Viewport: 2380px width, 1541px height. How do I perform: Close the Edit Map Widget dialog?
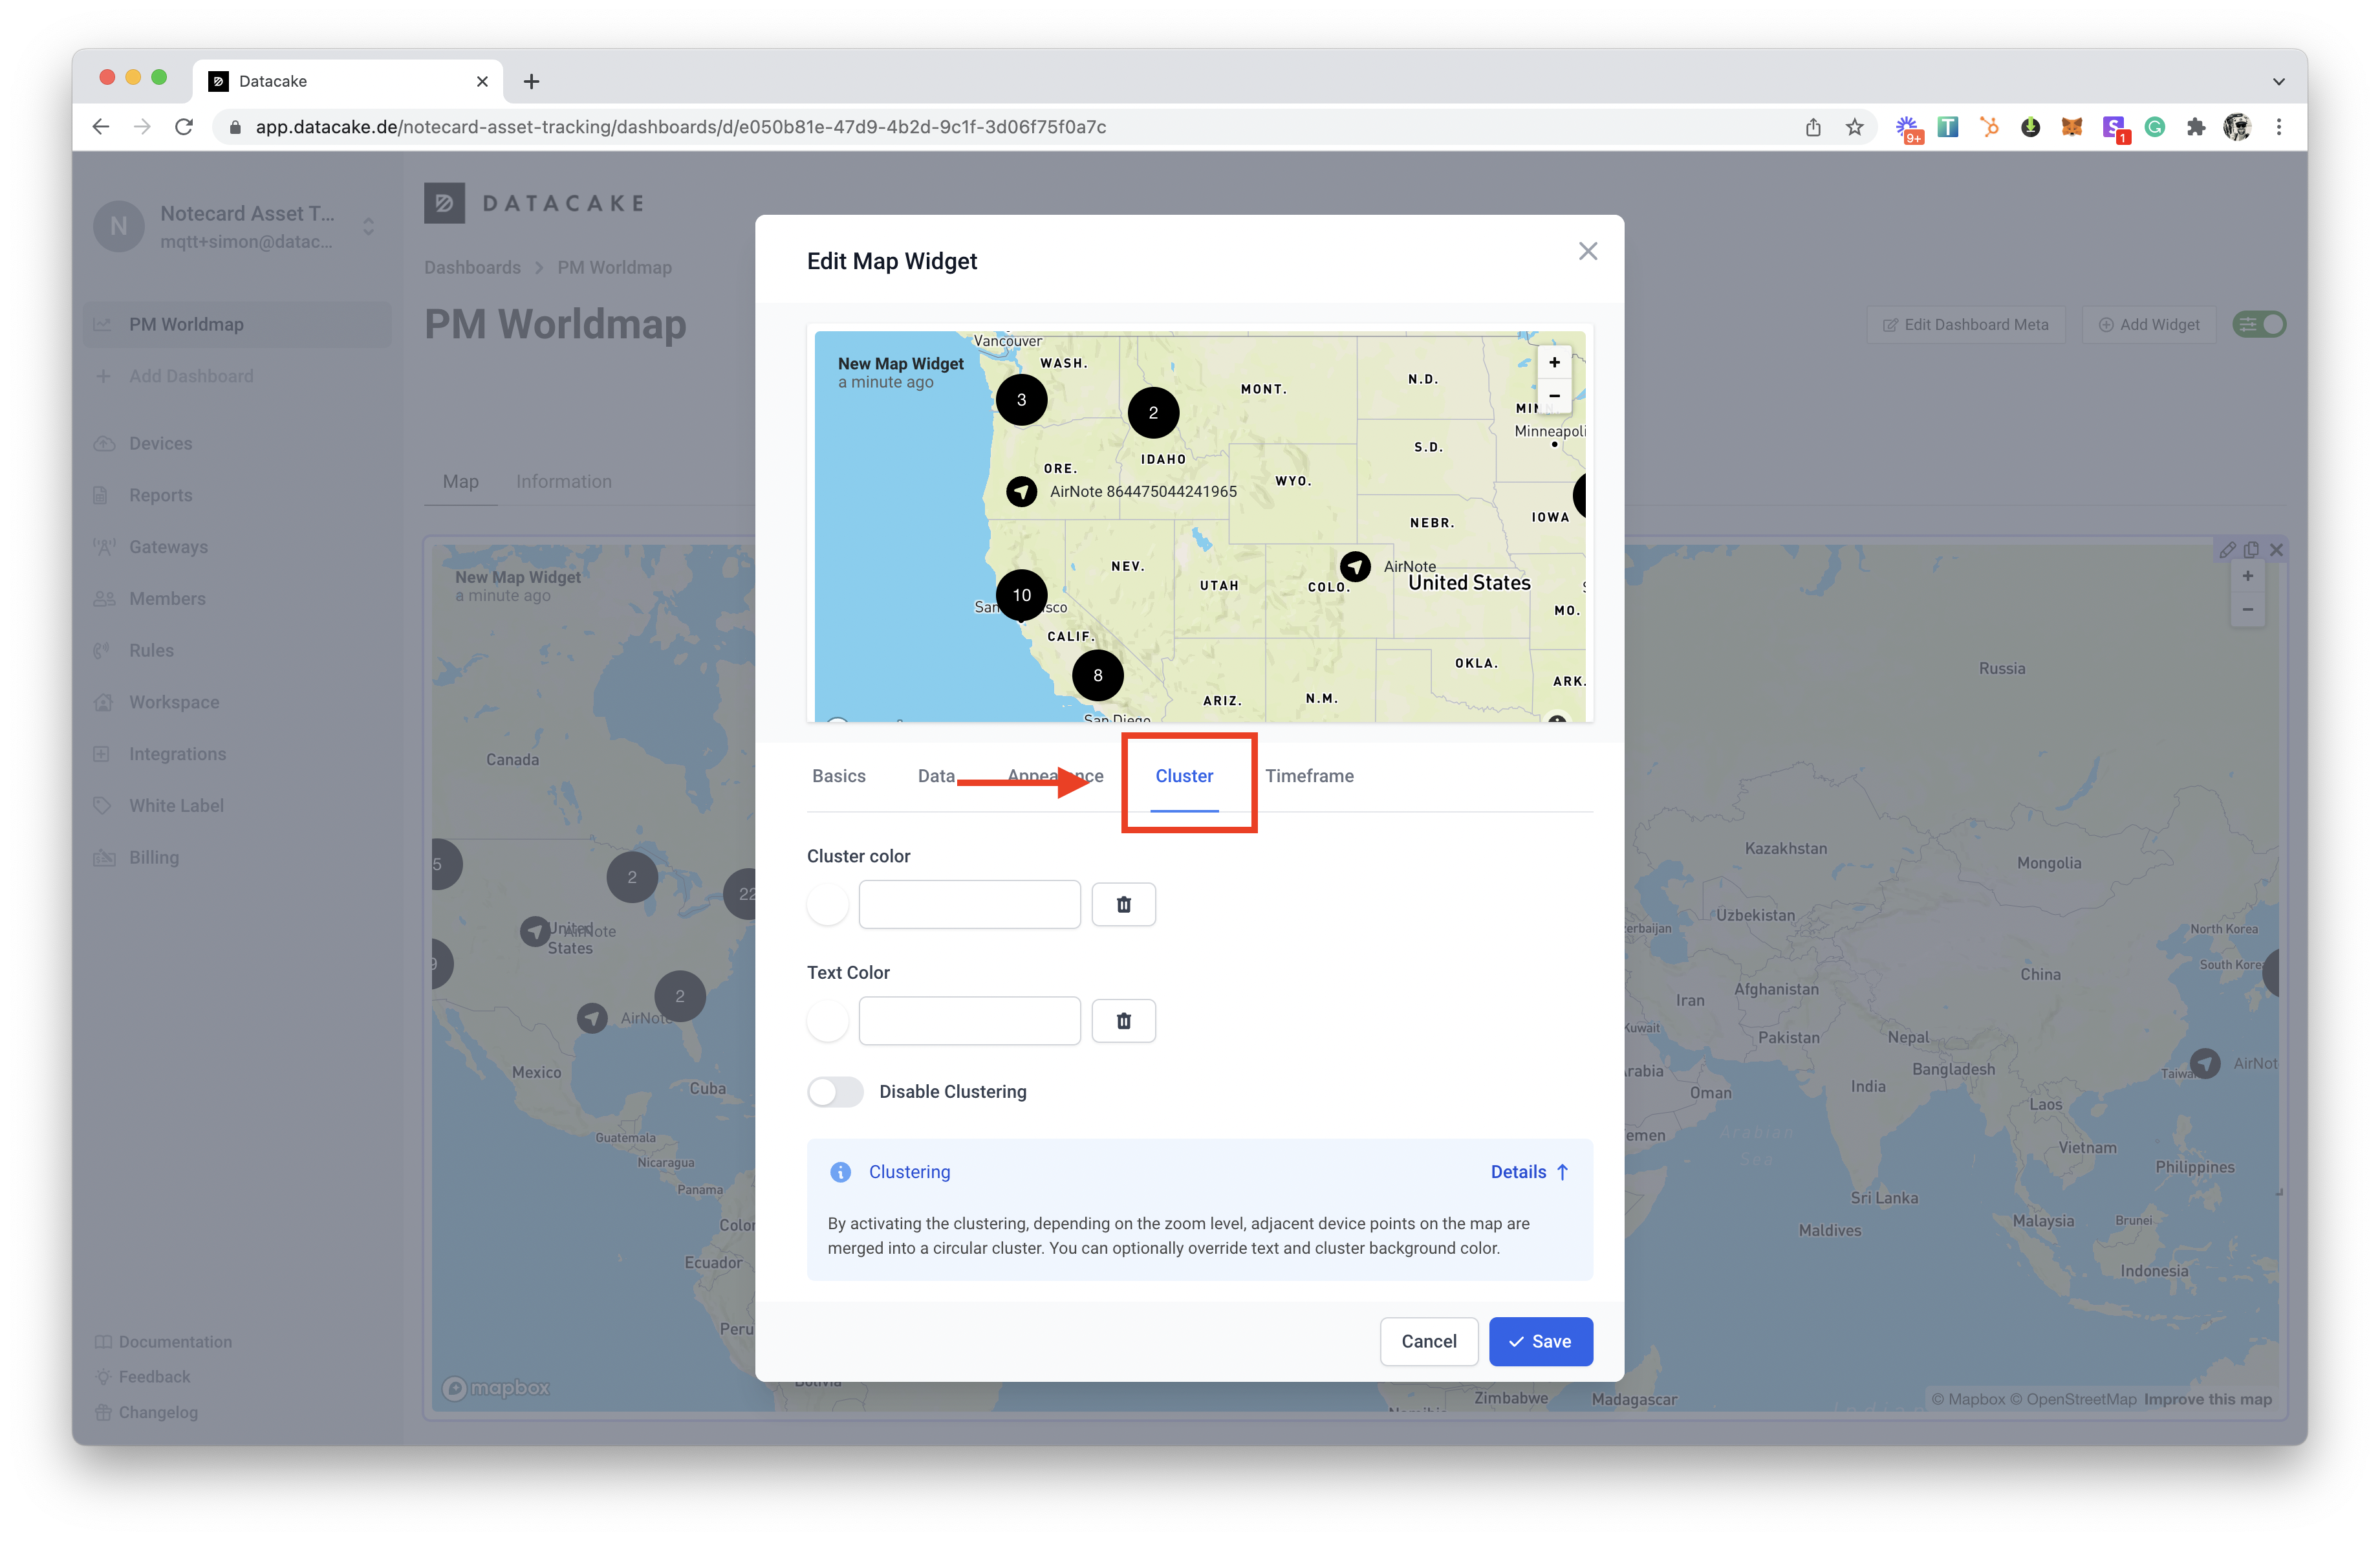1587,252
